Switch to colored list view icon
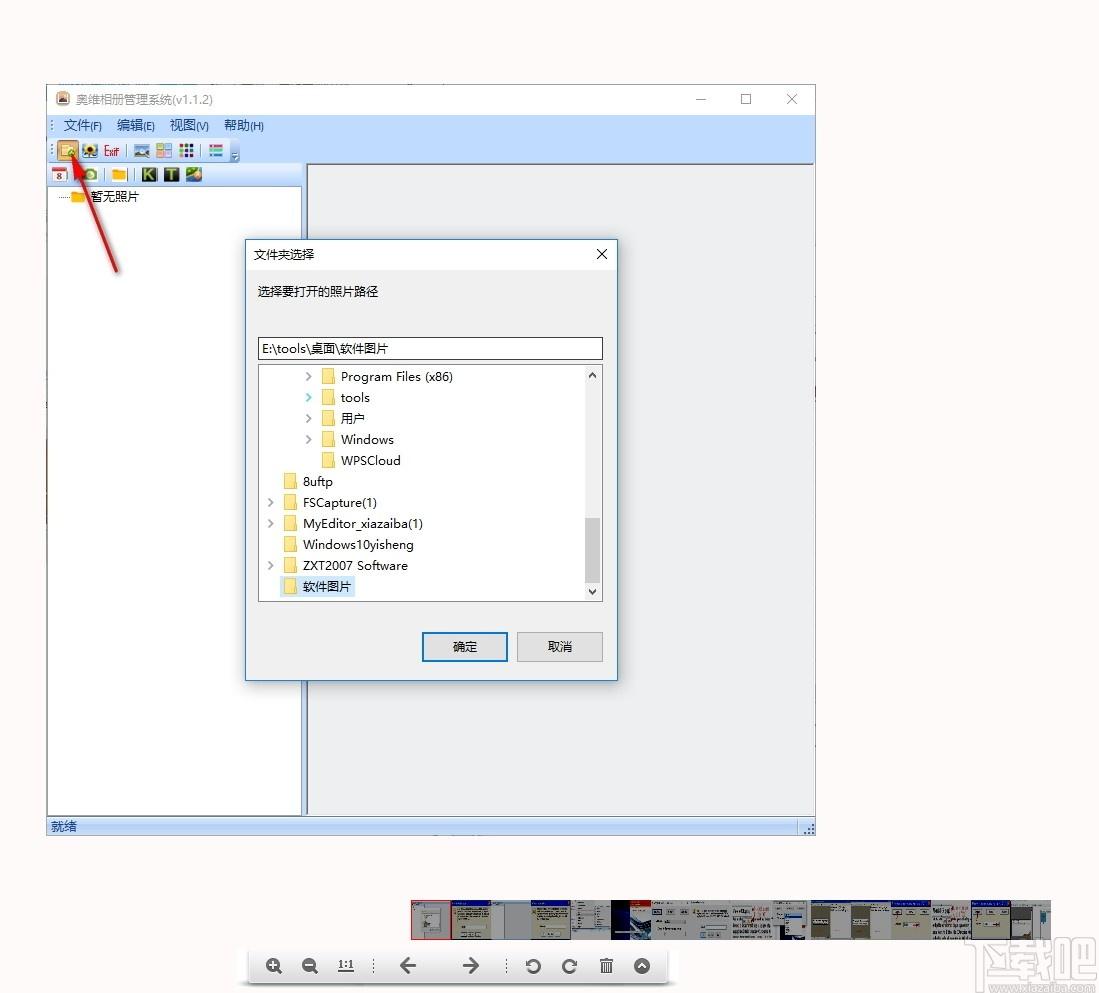This screenshot has height=993, width=1099. (x=216, y=151)
